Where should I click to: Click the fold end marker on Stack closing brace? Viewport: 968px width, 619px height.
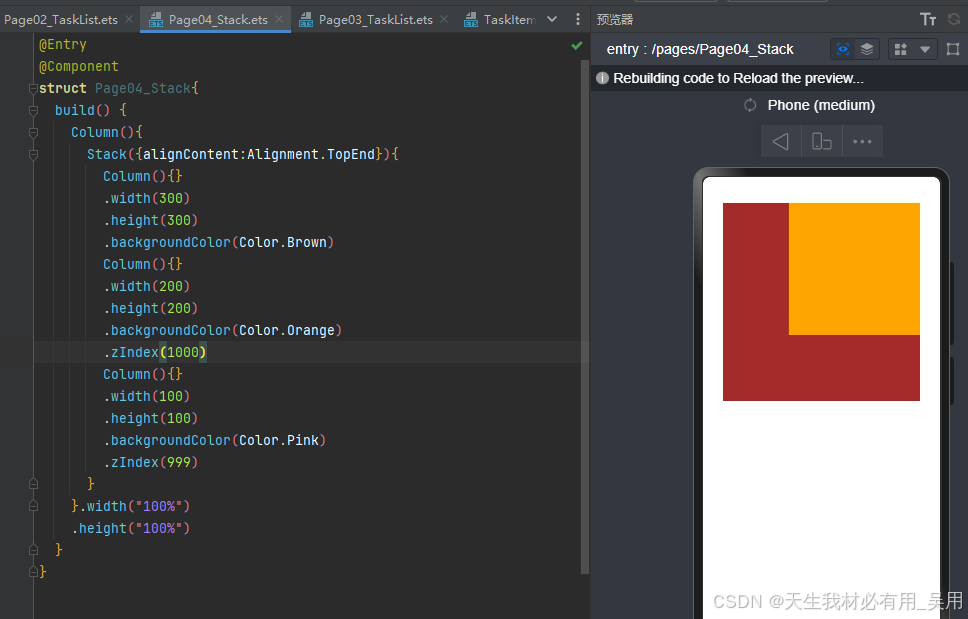pos(33,484)
